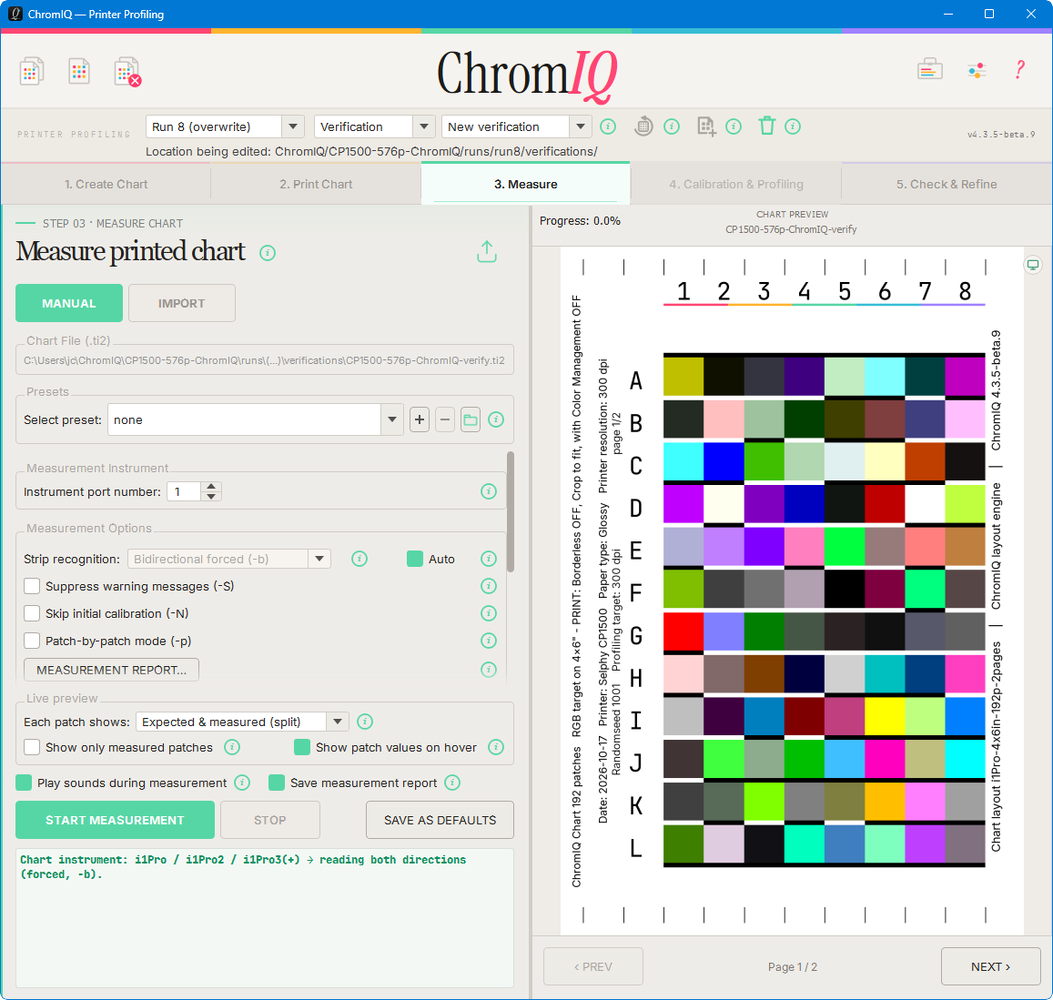Click the toolbox icon in top right

click(x=930, y=69)
